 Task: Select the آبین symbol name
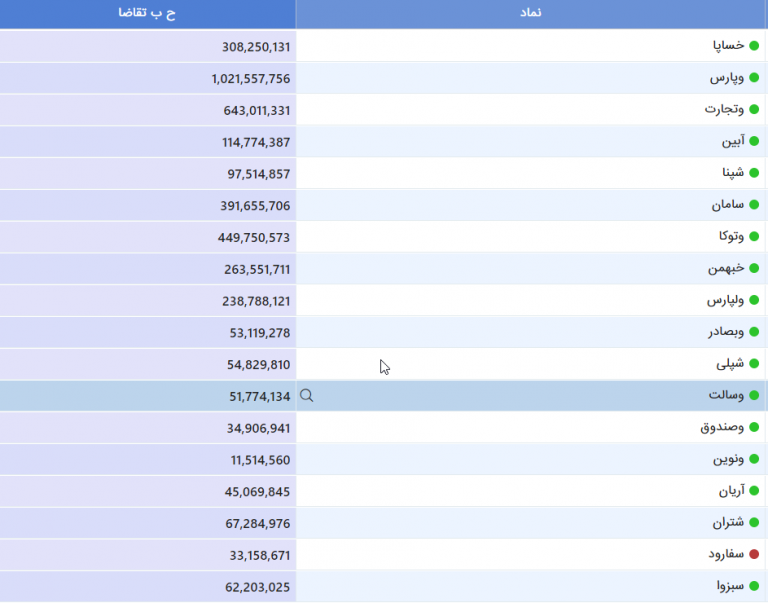tap(733, 141)
